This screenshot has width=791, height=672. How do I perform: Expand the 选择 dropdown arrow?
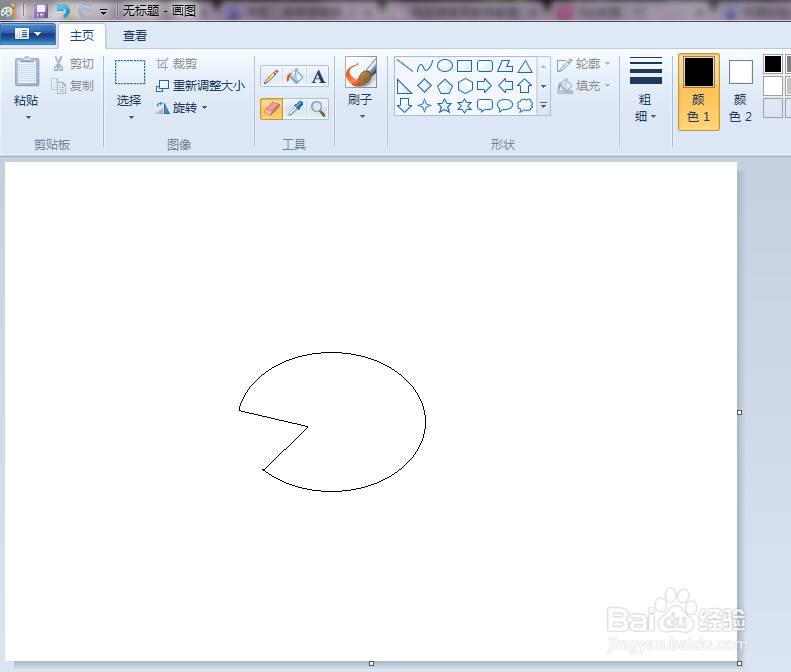[x=131, y=118]
